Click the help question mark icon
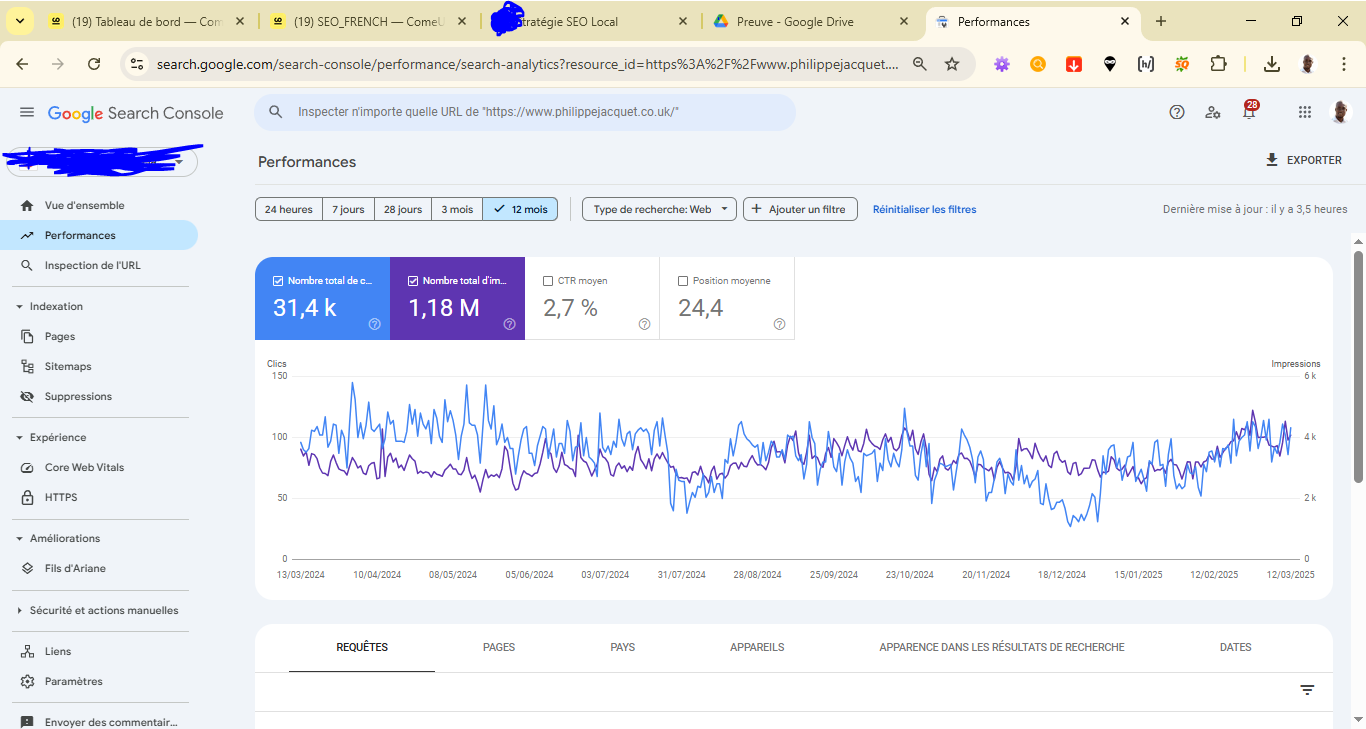This screenshot has width=1366, height=729. click(1177, 113)
